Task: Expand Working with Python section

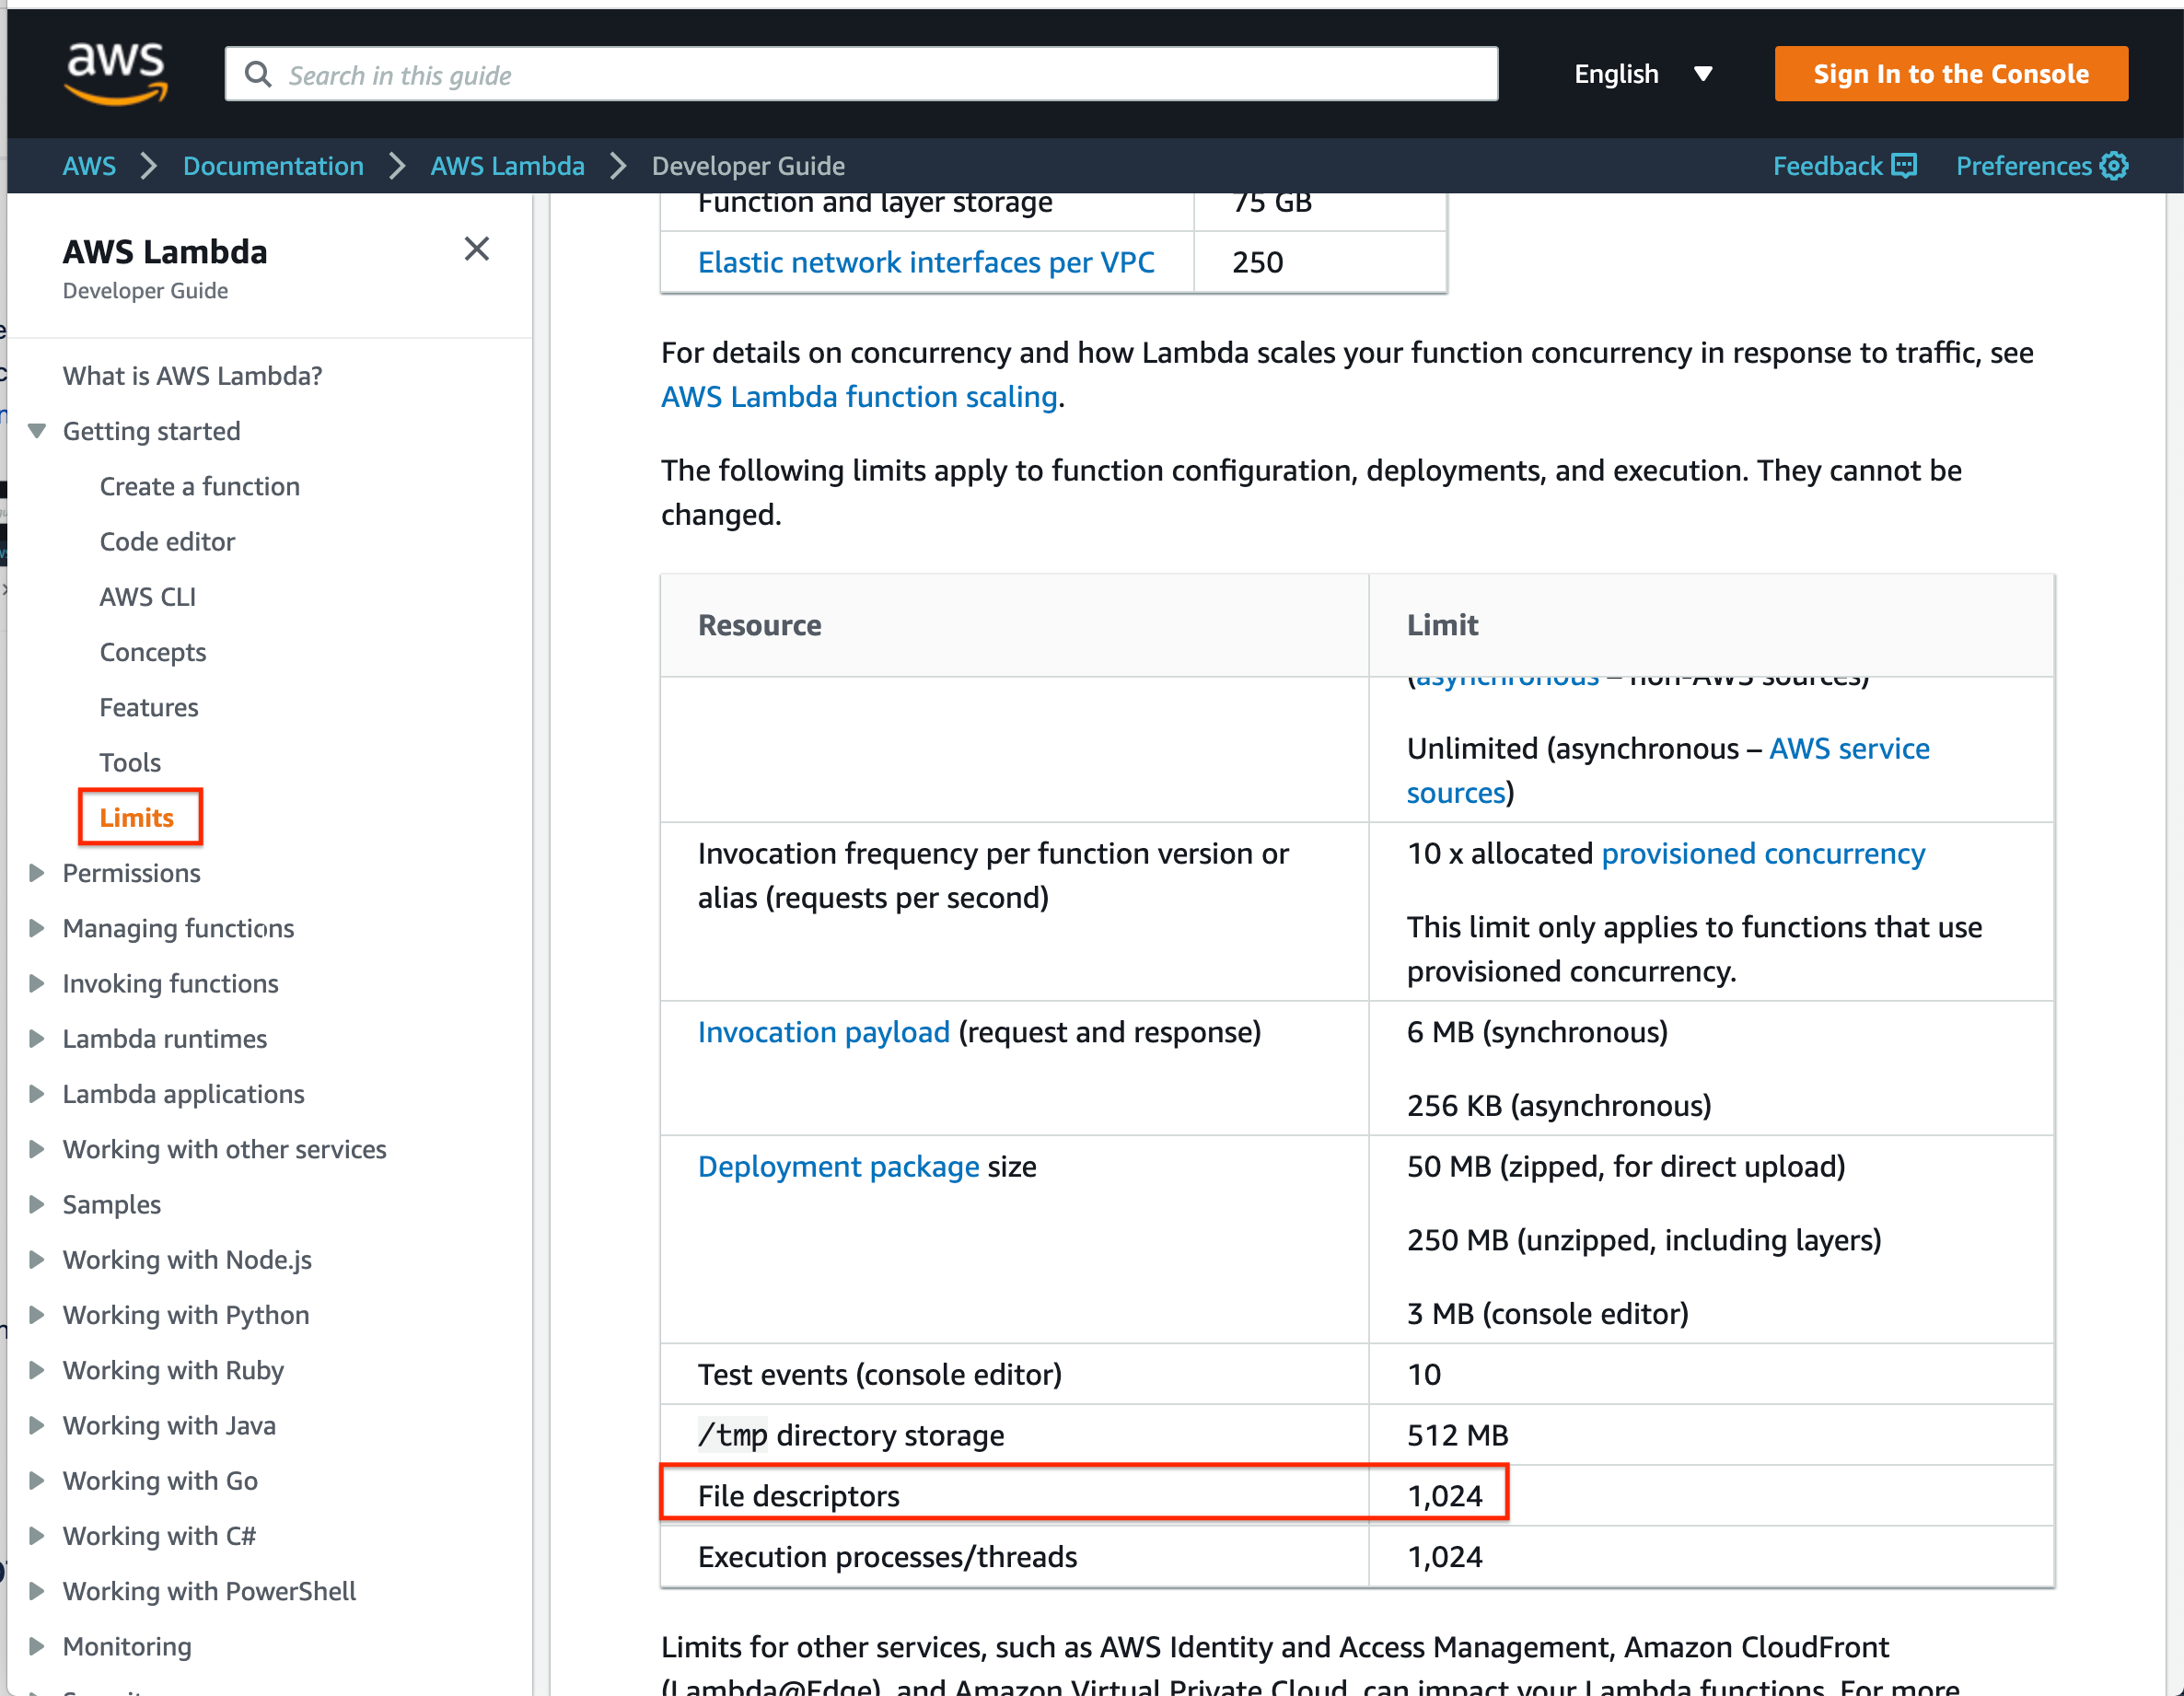Action: [x=37, y=1315]
